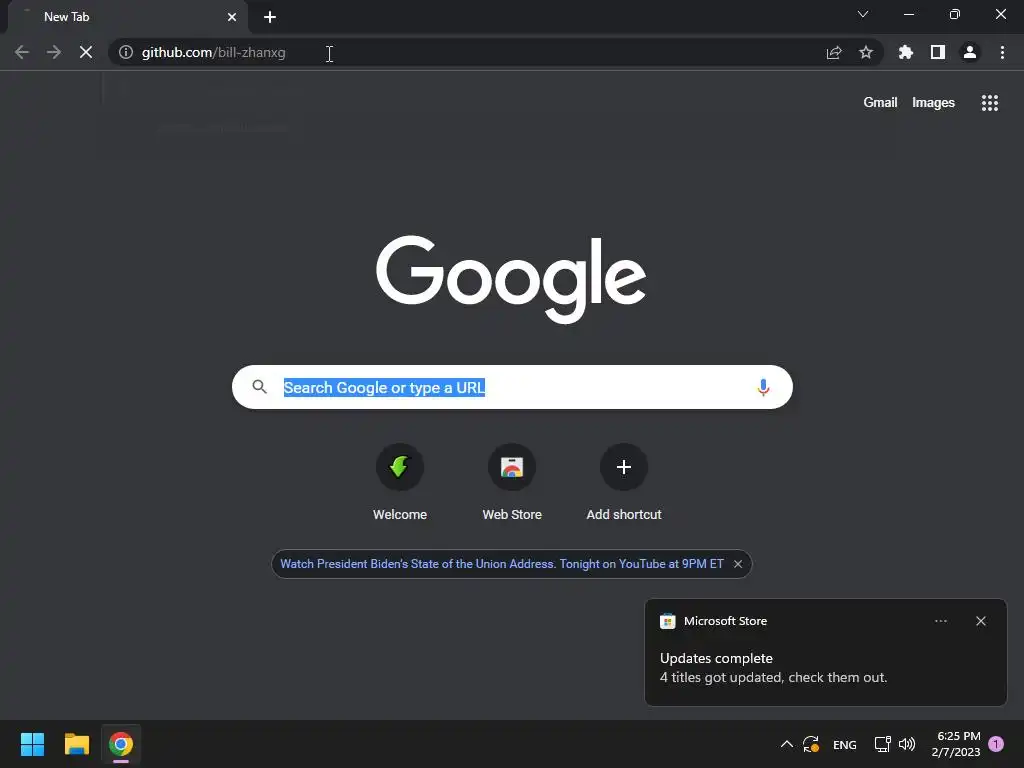
Task: Open a new tab with plus button
Action: (270, 17)
